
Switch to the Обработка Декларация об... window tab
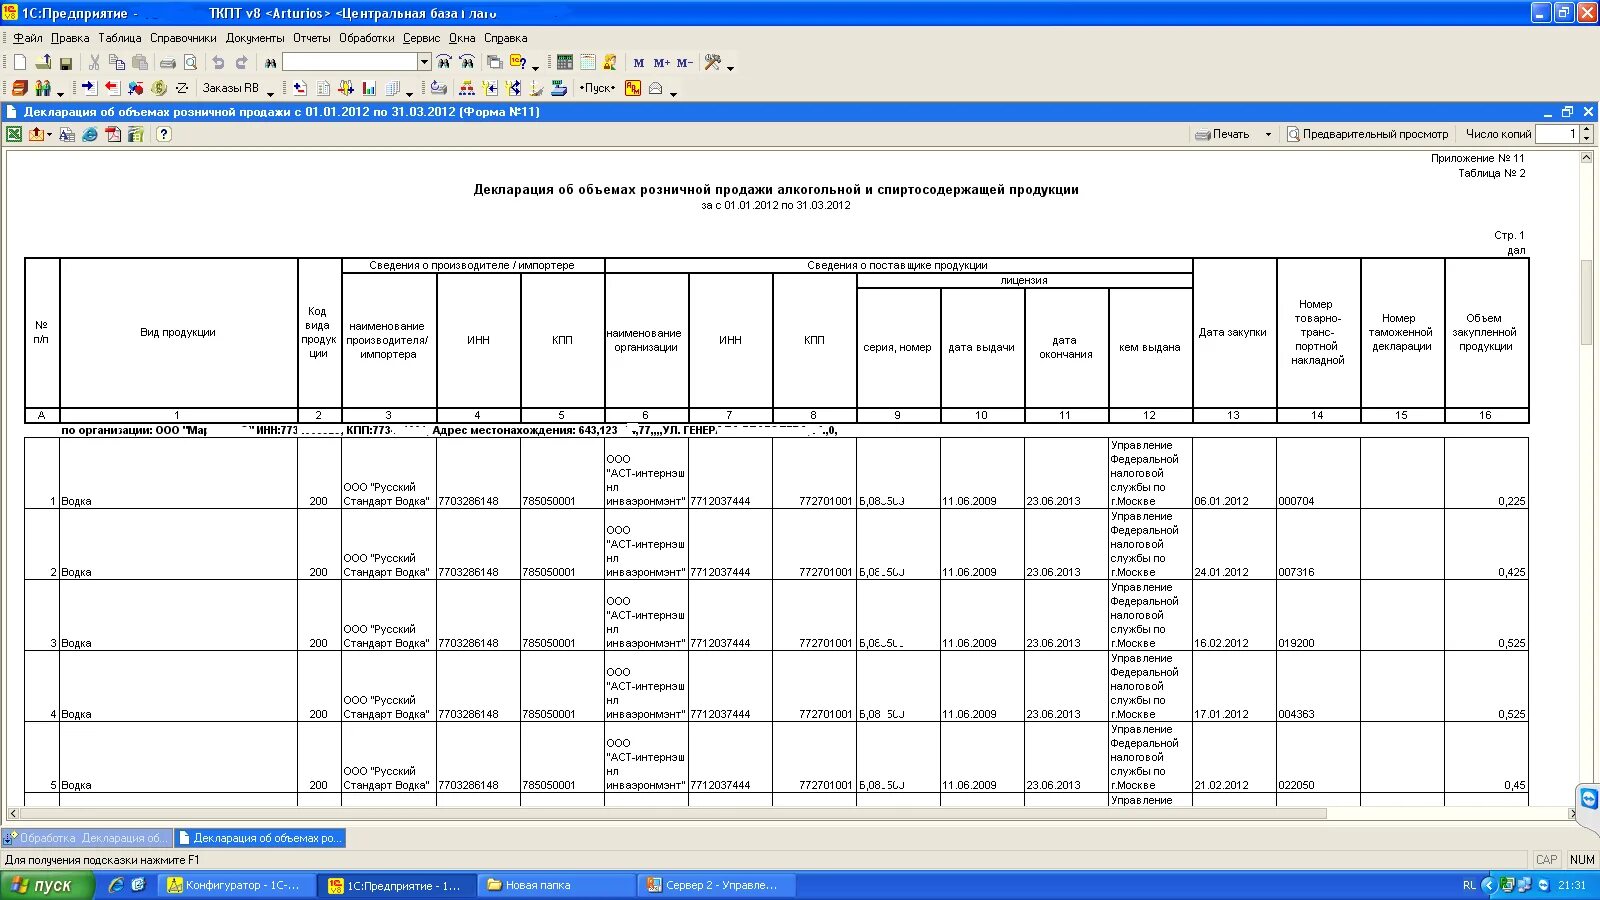(x=87, y=838)
